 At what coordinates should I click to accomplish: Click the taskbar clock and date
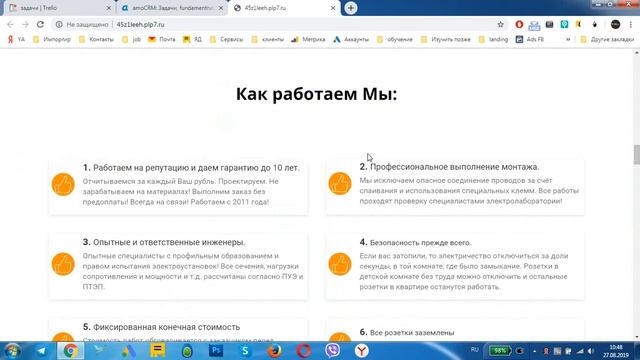pos(616,351)
